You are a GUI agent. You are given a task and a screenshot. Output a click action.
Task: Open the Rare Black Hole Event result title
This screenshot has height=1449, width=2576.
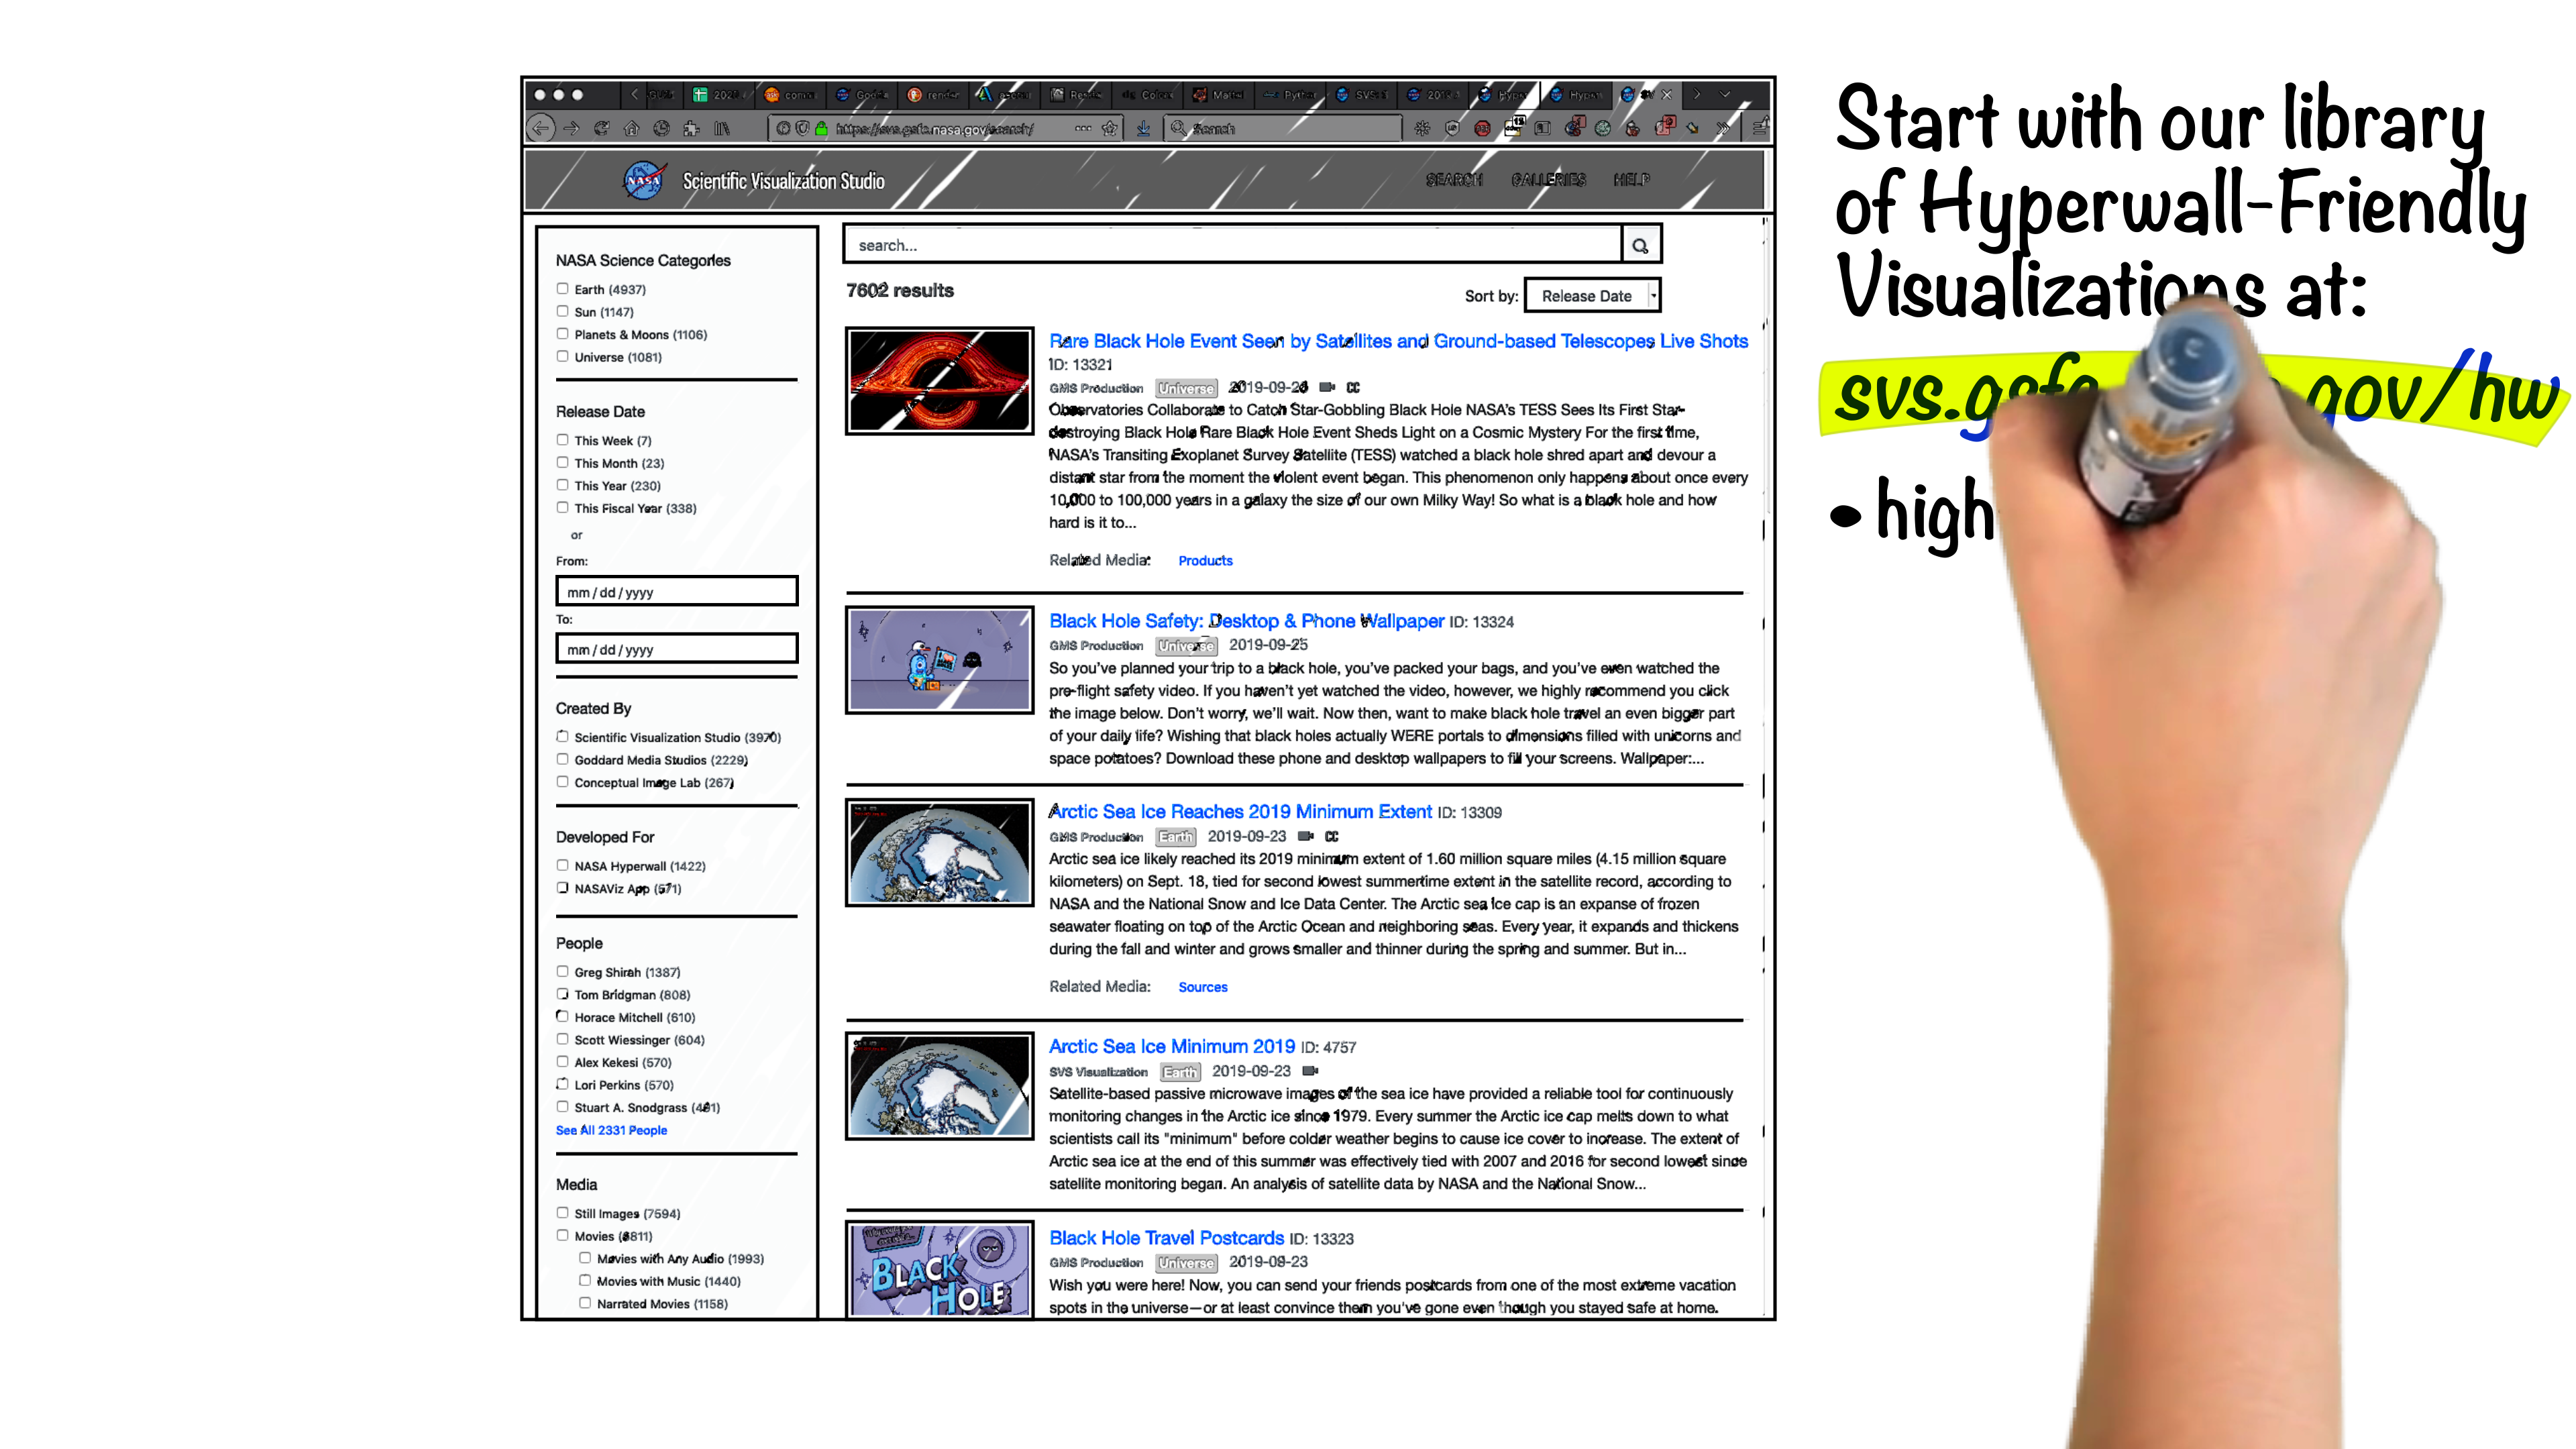1398,341
